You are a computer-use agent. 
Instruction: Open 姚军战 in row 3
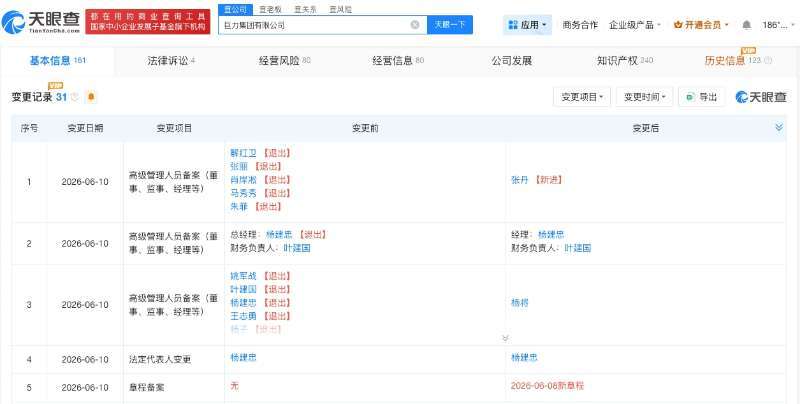click(x=243, y=276)
